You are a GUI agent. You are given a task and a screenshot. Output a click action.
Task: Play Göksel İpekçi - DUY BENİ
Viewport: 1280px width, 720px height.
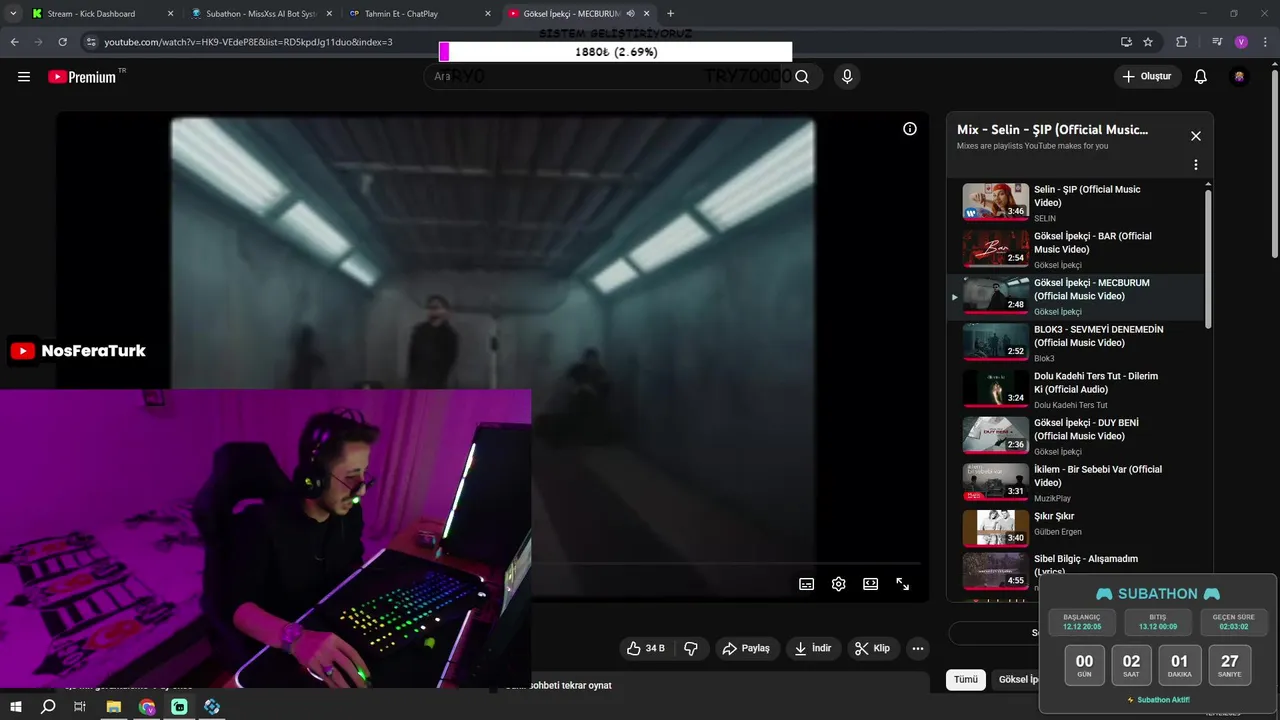tap(1075, 437)
